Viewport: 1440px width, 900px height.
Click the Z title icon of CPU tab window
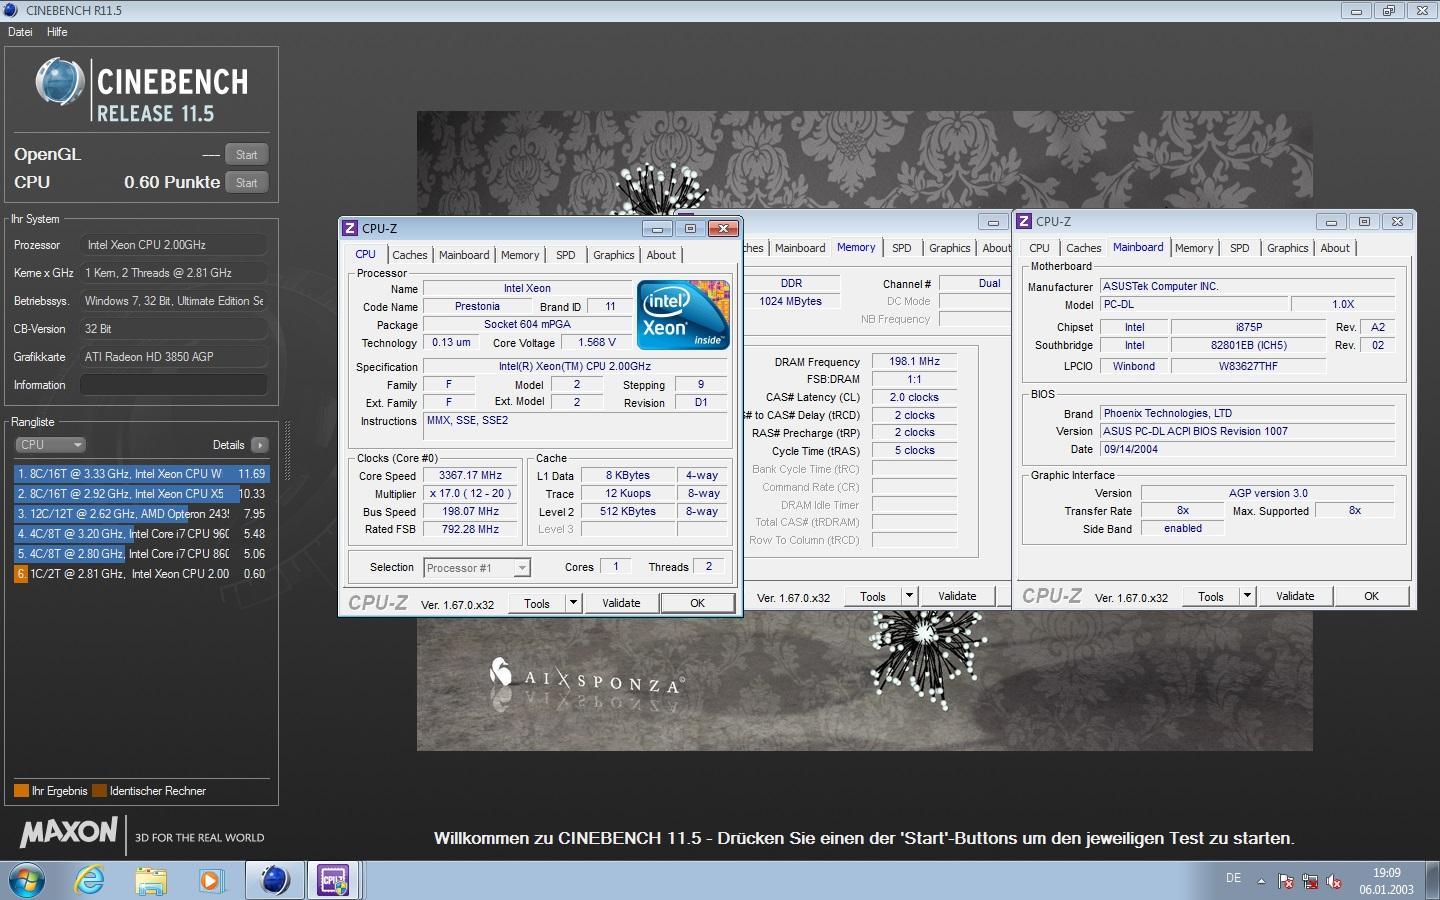tap(350, 228)
